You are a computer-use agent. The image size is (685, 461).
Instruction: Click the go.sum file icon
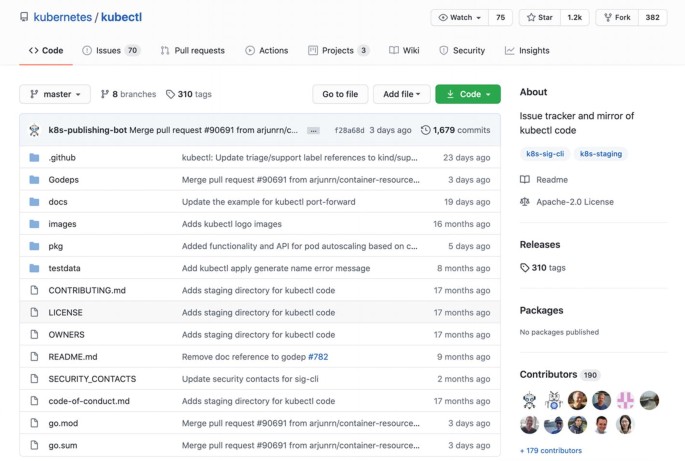tap(34, 445)
